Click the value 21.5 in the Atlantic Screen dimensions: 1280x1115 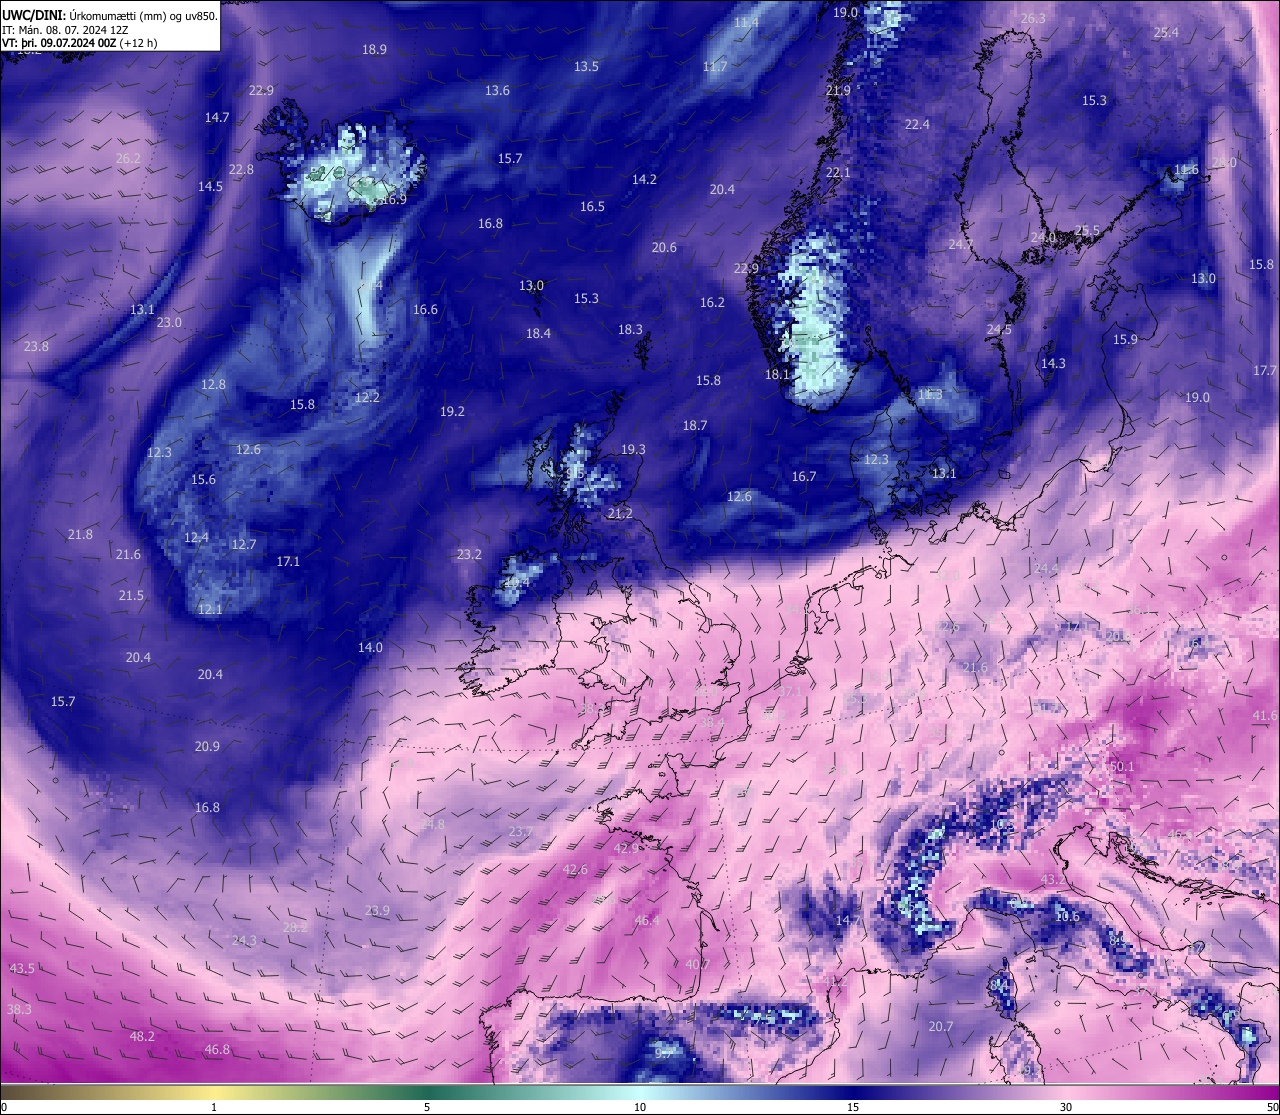coord(131,595)
